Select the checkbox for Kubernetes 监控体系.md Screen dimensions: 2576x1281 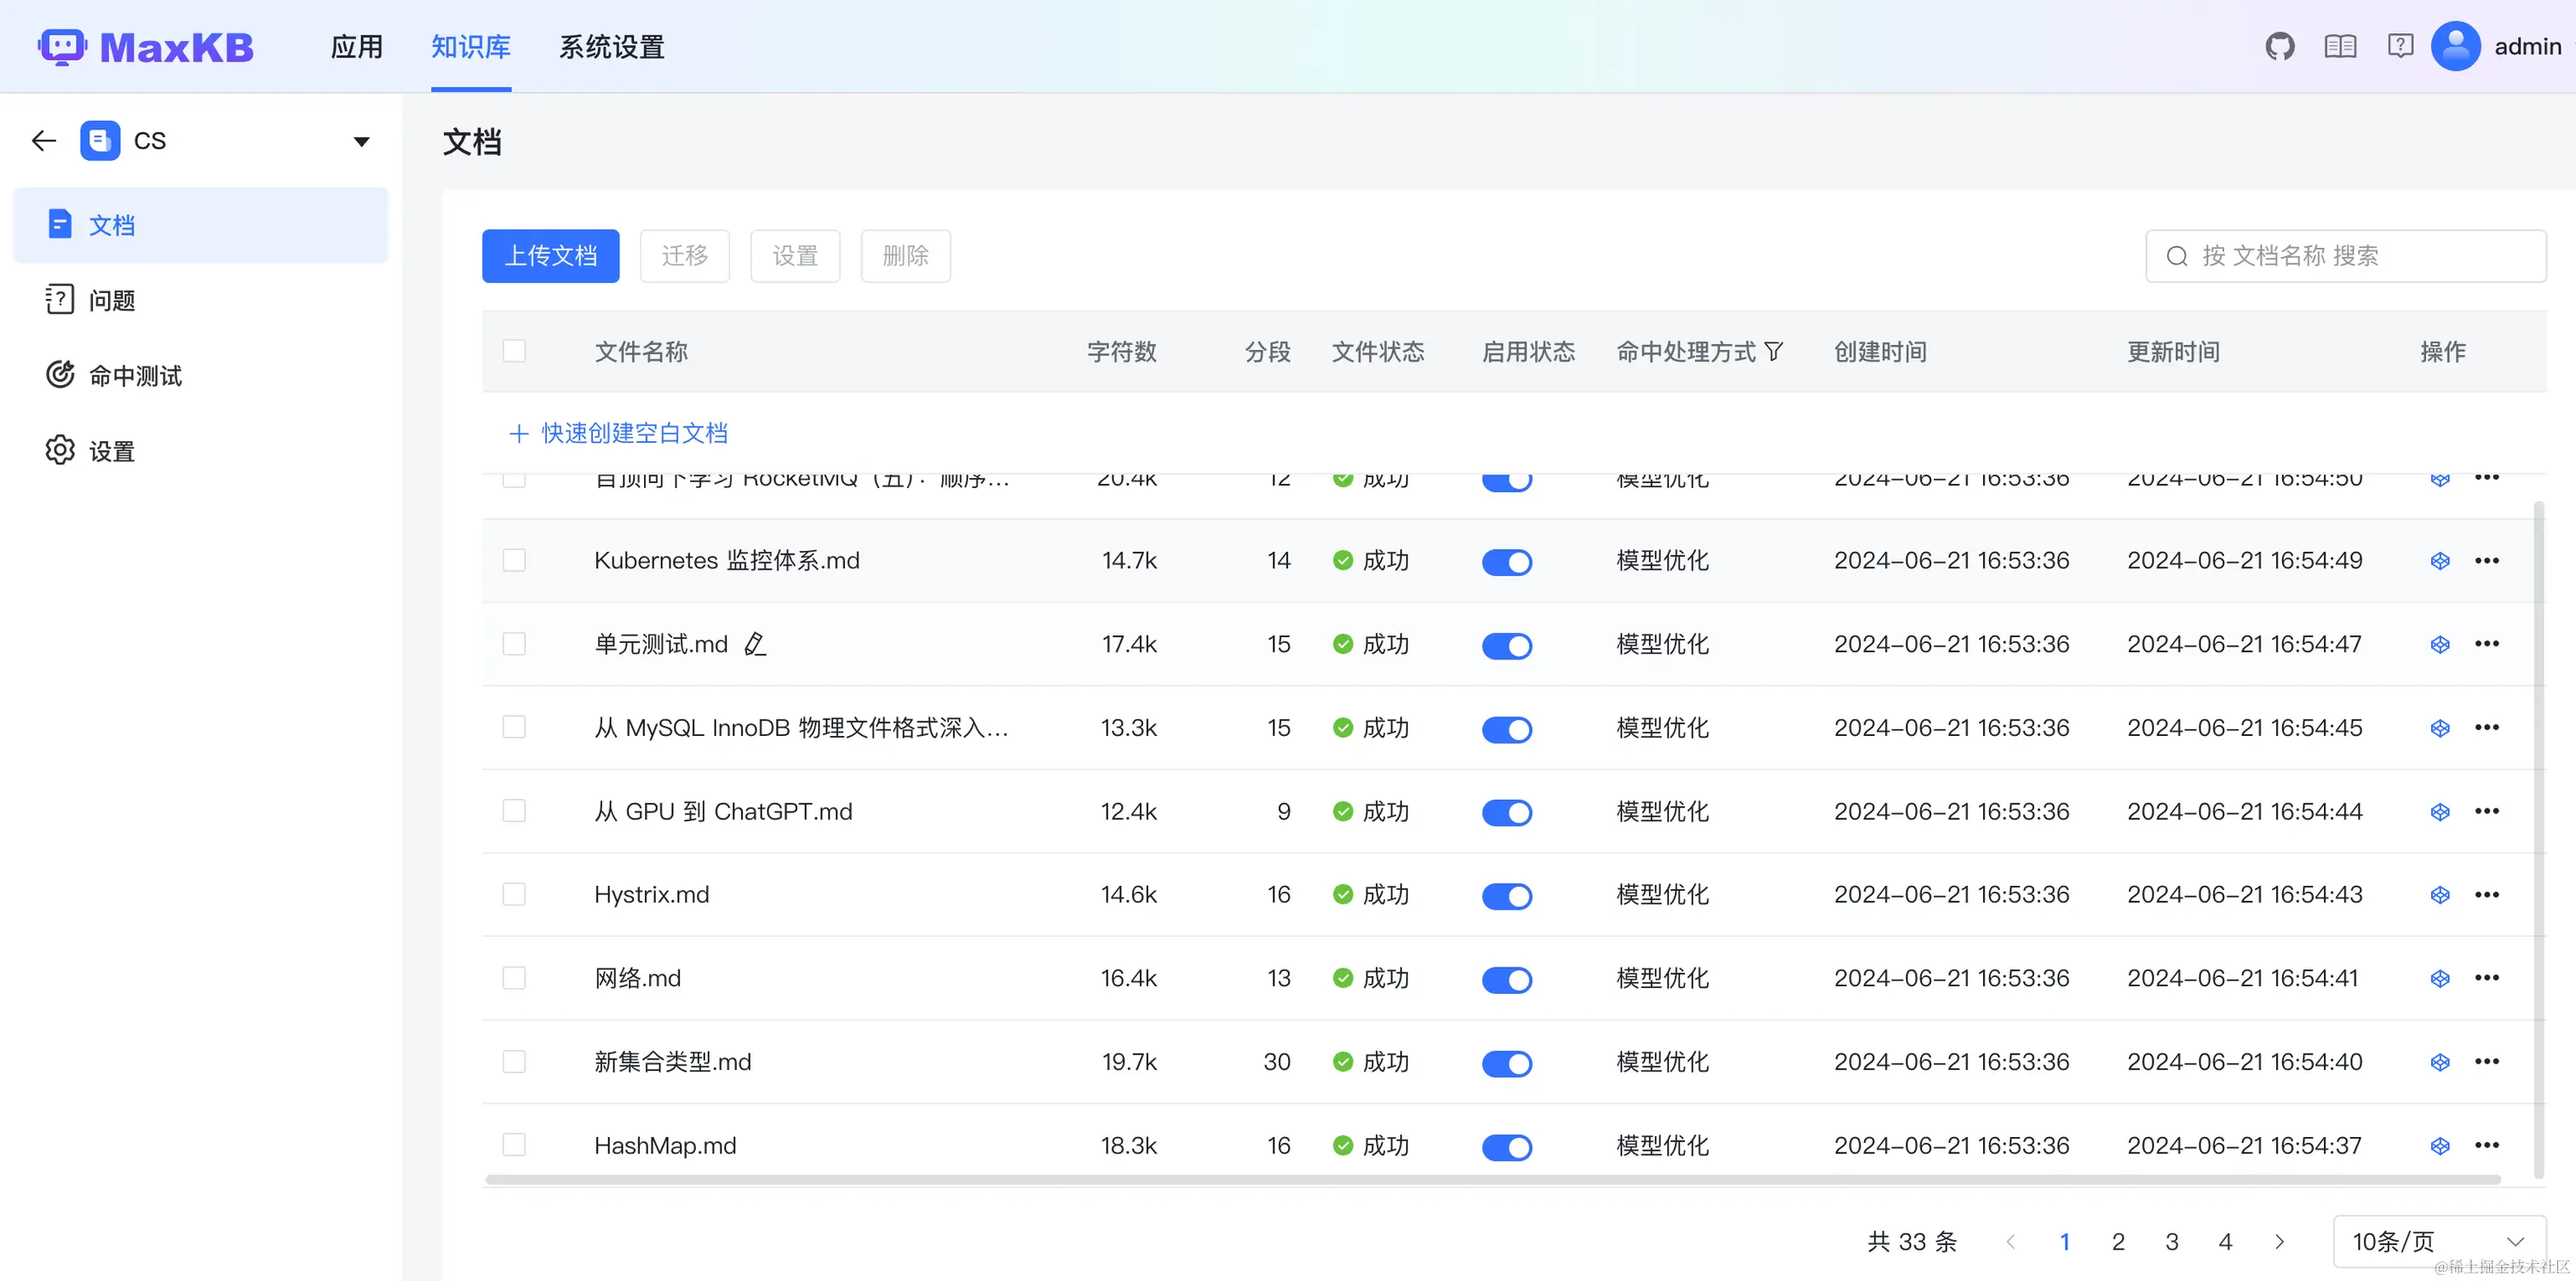514,560
